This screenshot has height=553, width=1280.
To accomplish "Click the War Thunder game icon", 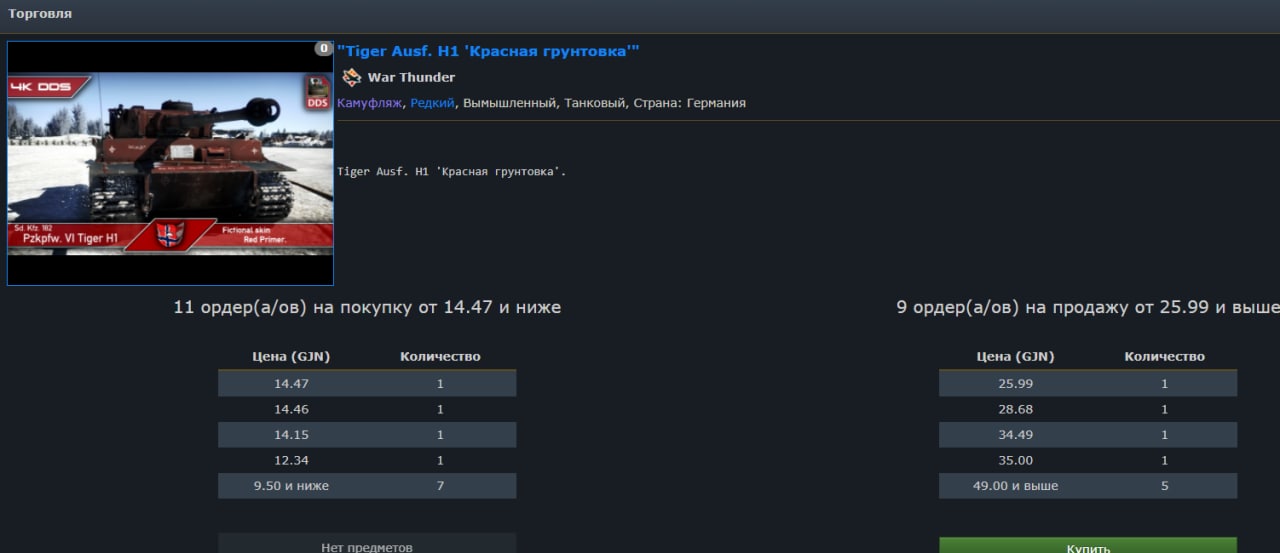I will (351, 77).
